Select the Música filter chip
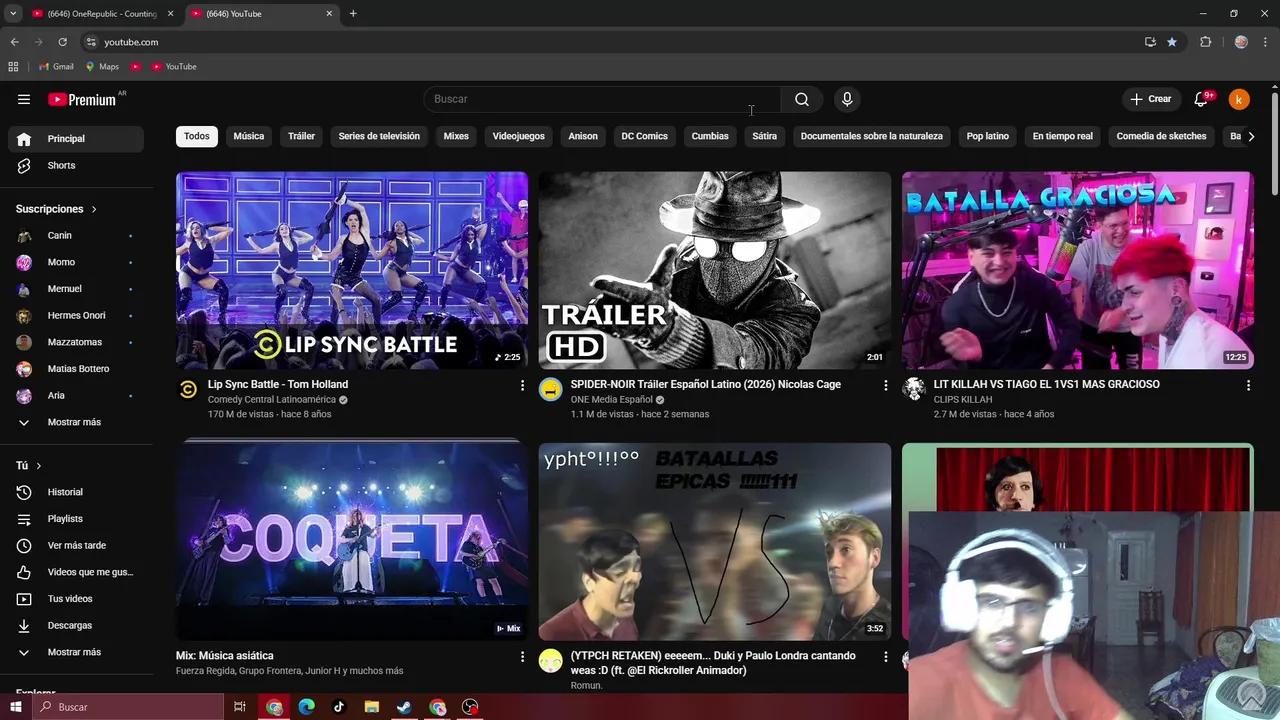Screen dimensions: 1280x720 (249, 136)
